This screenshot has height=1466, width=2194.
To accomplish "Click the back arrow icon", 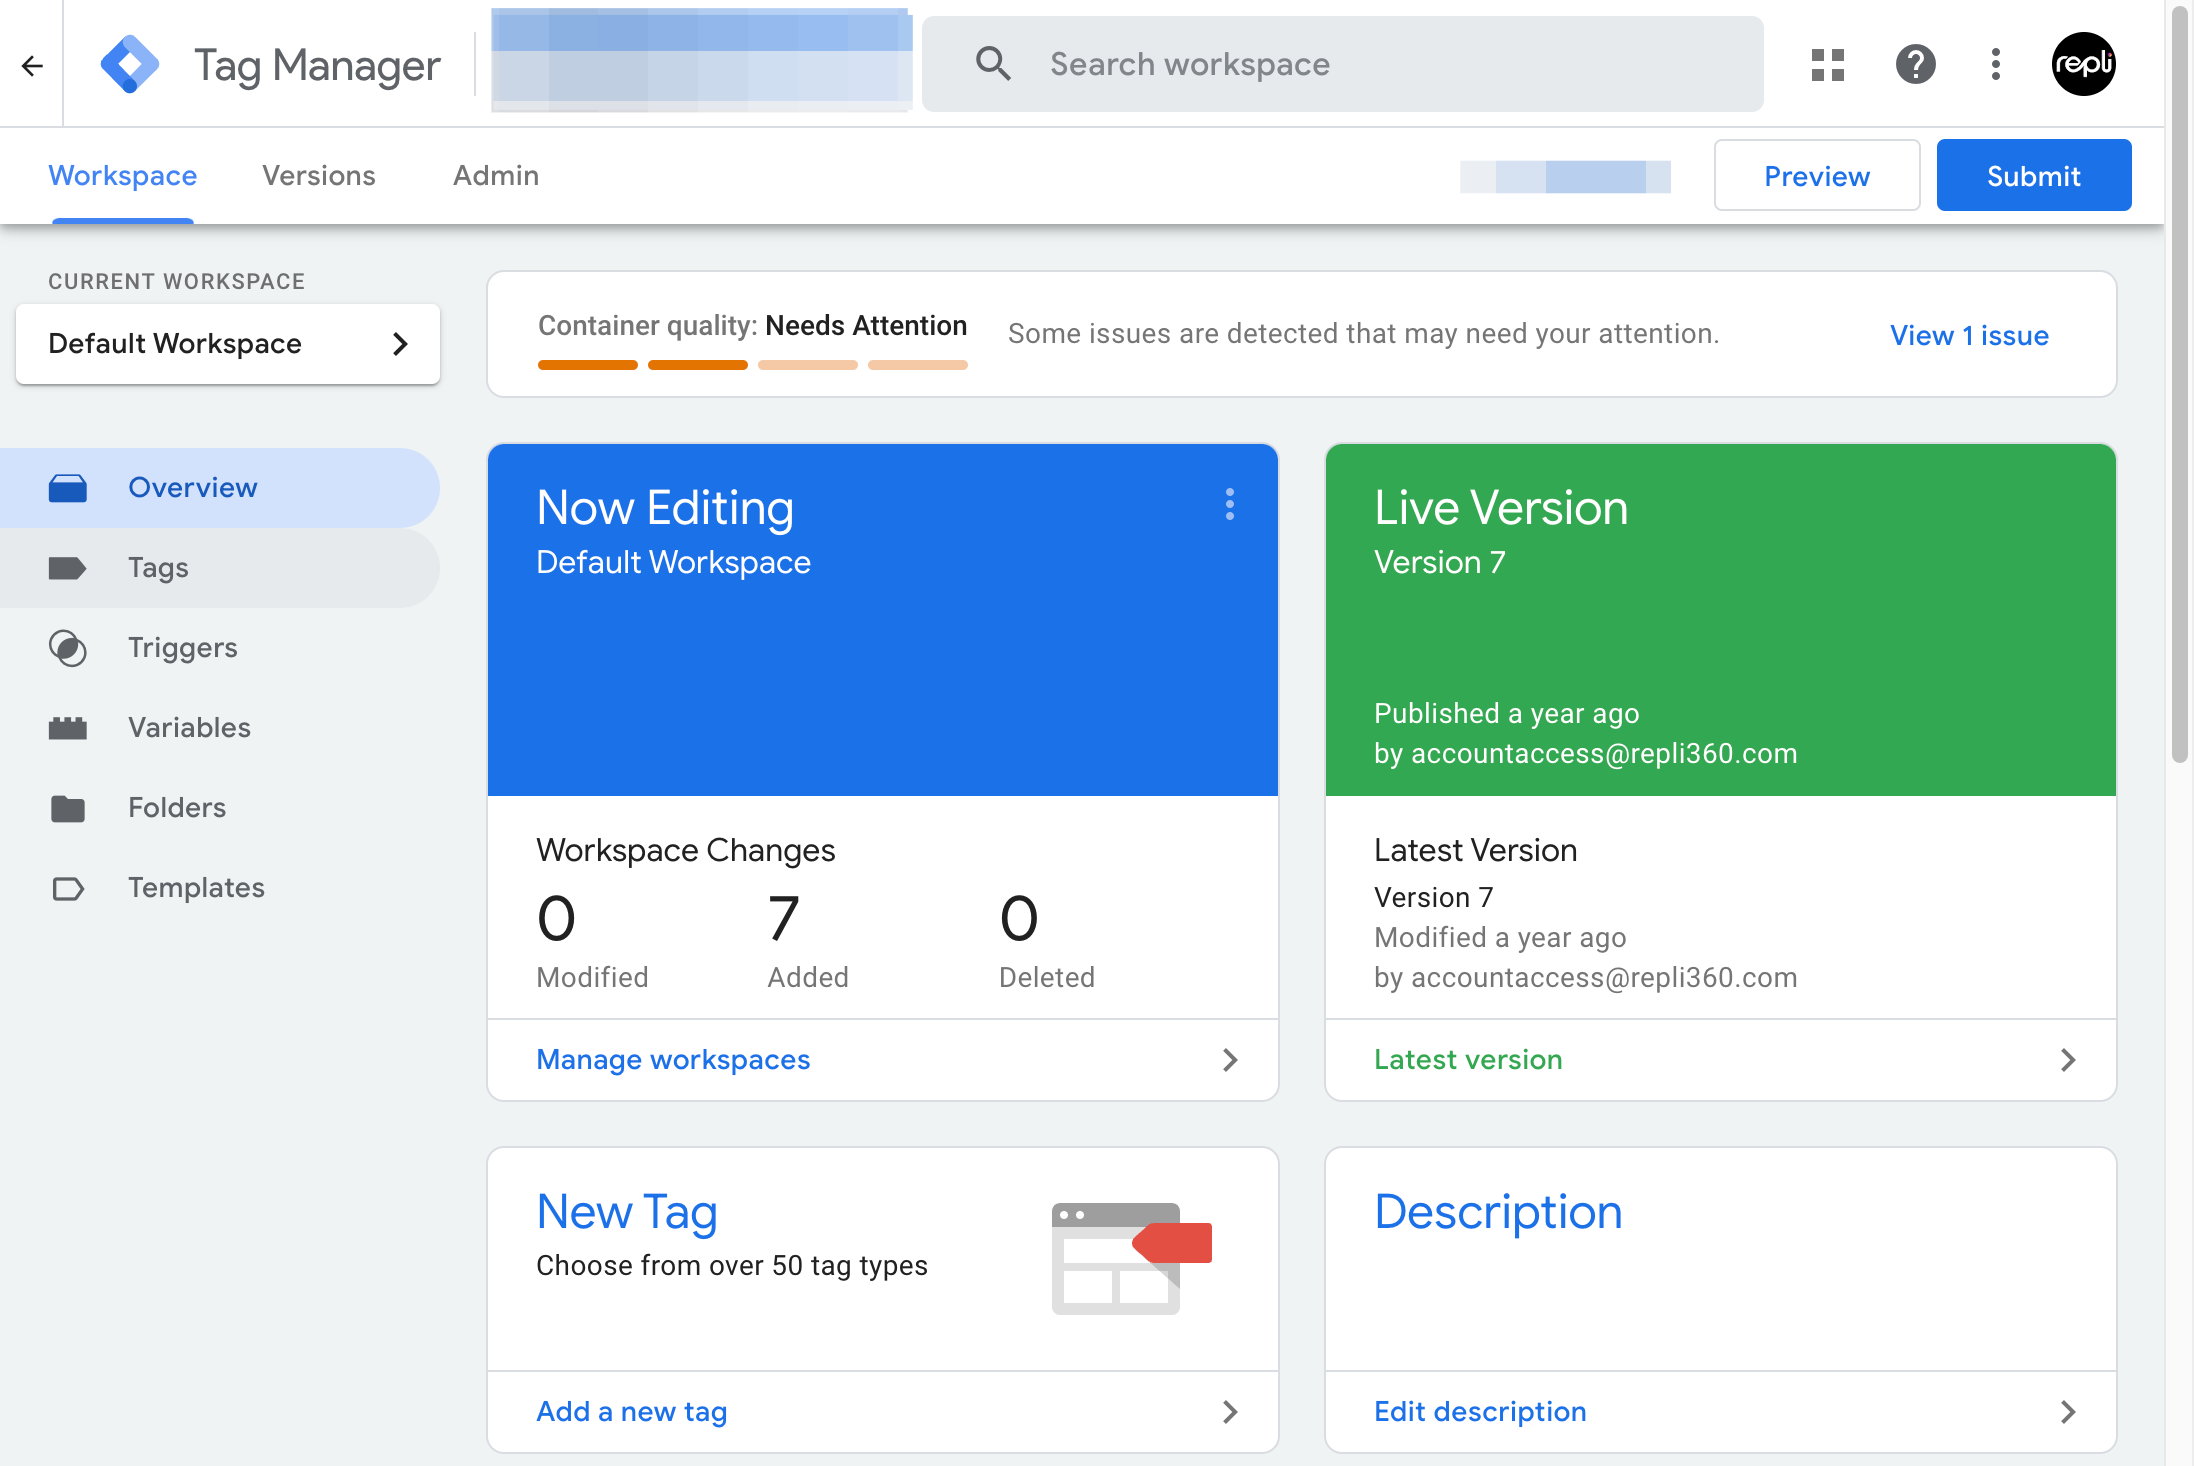I will (32, 66).
